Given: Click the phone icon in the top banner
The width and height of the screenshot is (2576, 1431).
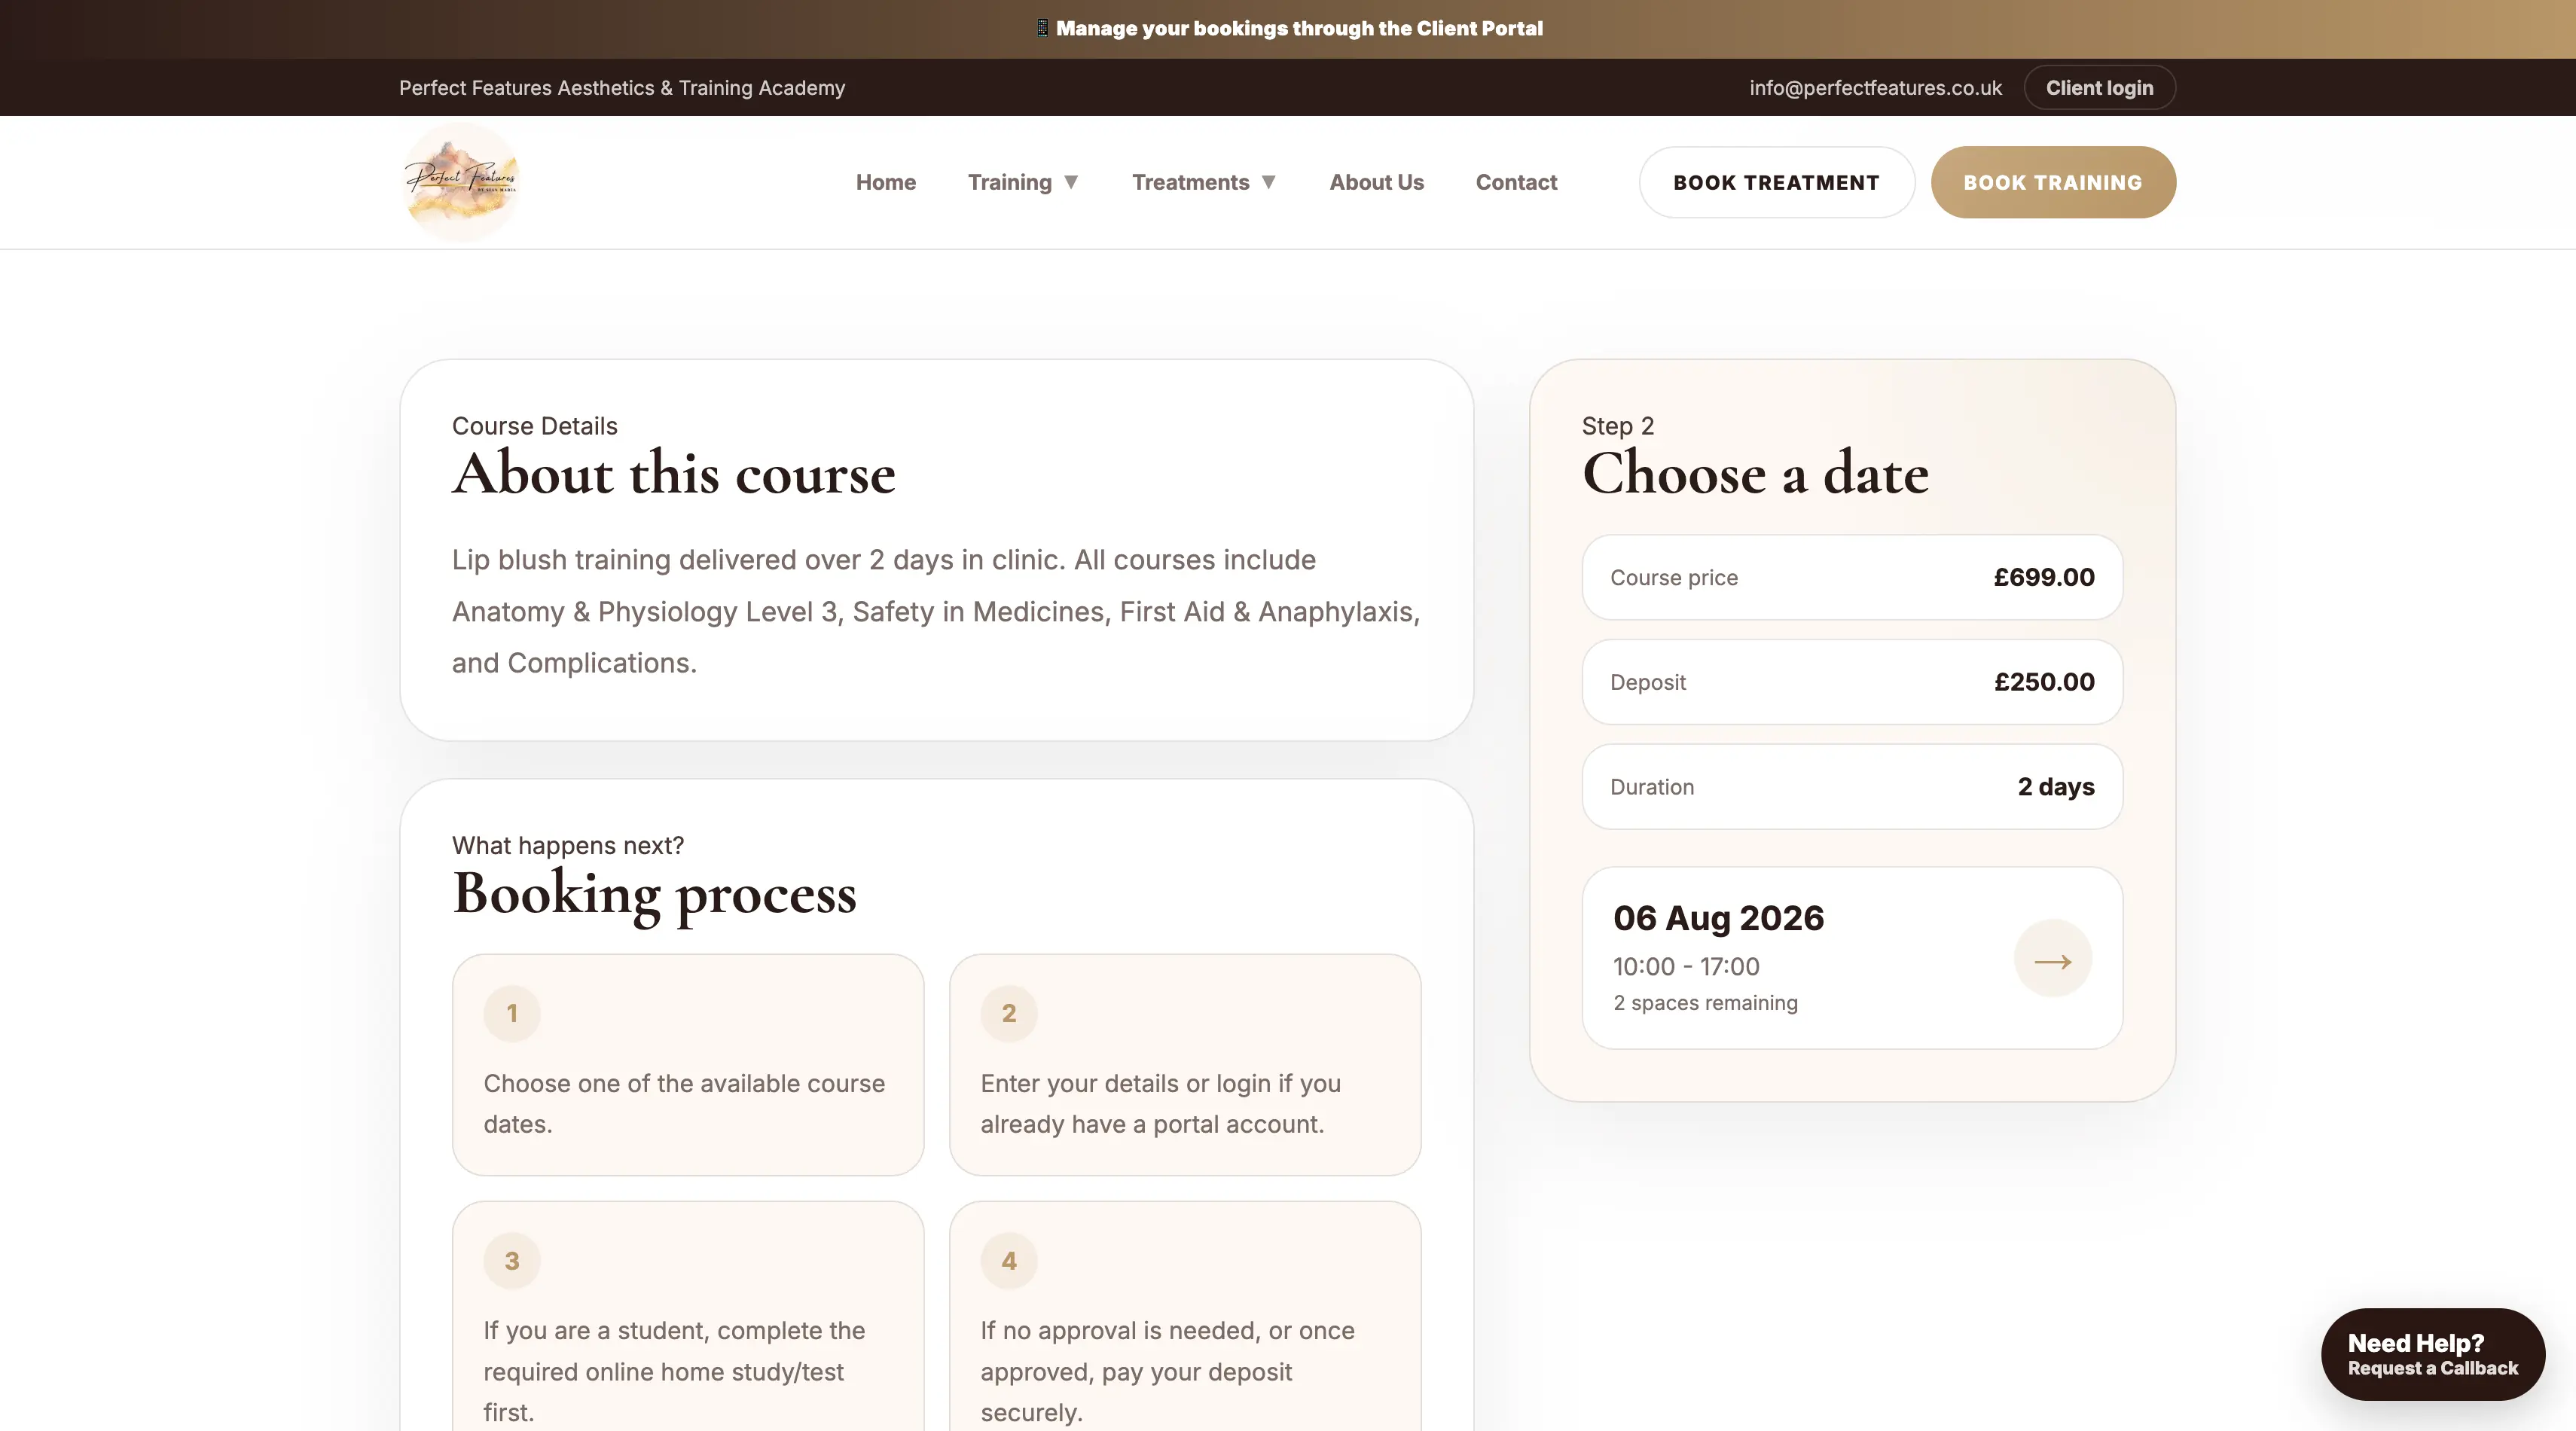Looking at the screenshot, I should click(x=1042, y=28).
